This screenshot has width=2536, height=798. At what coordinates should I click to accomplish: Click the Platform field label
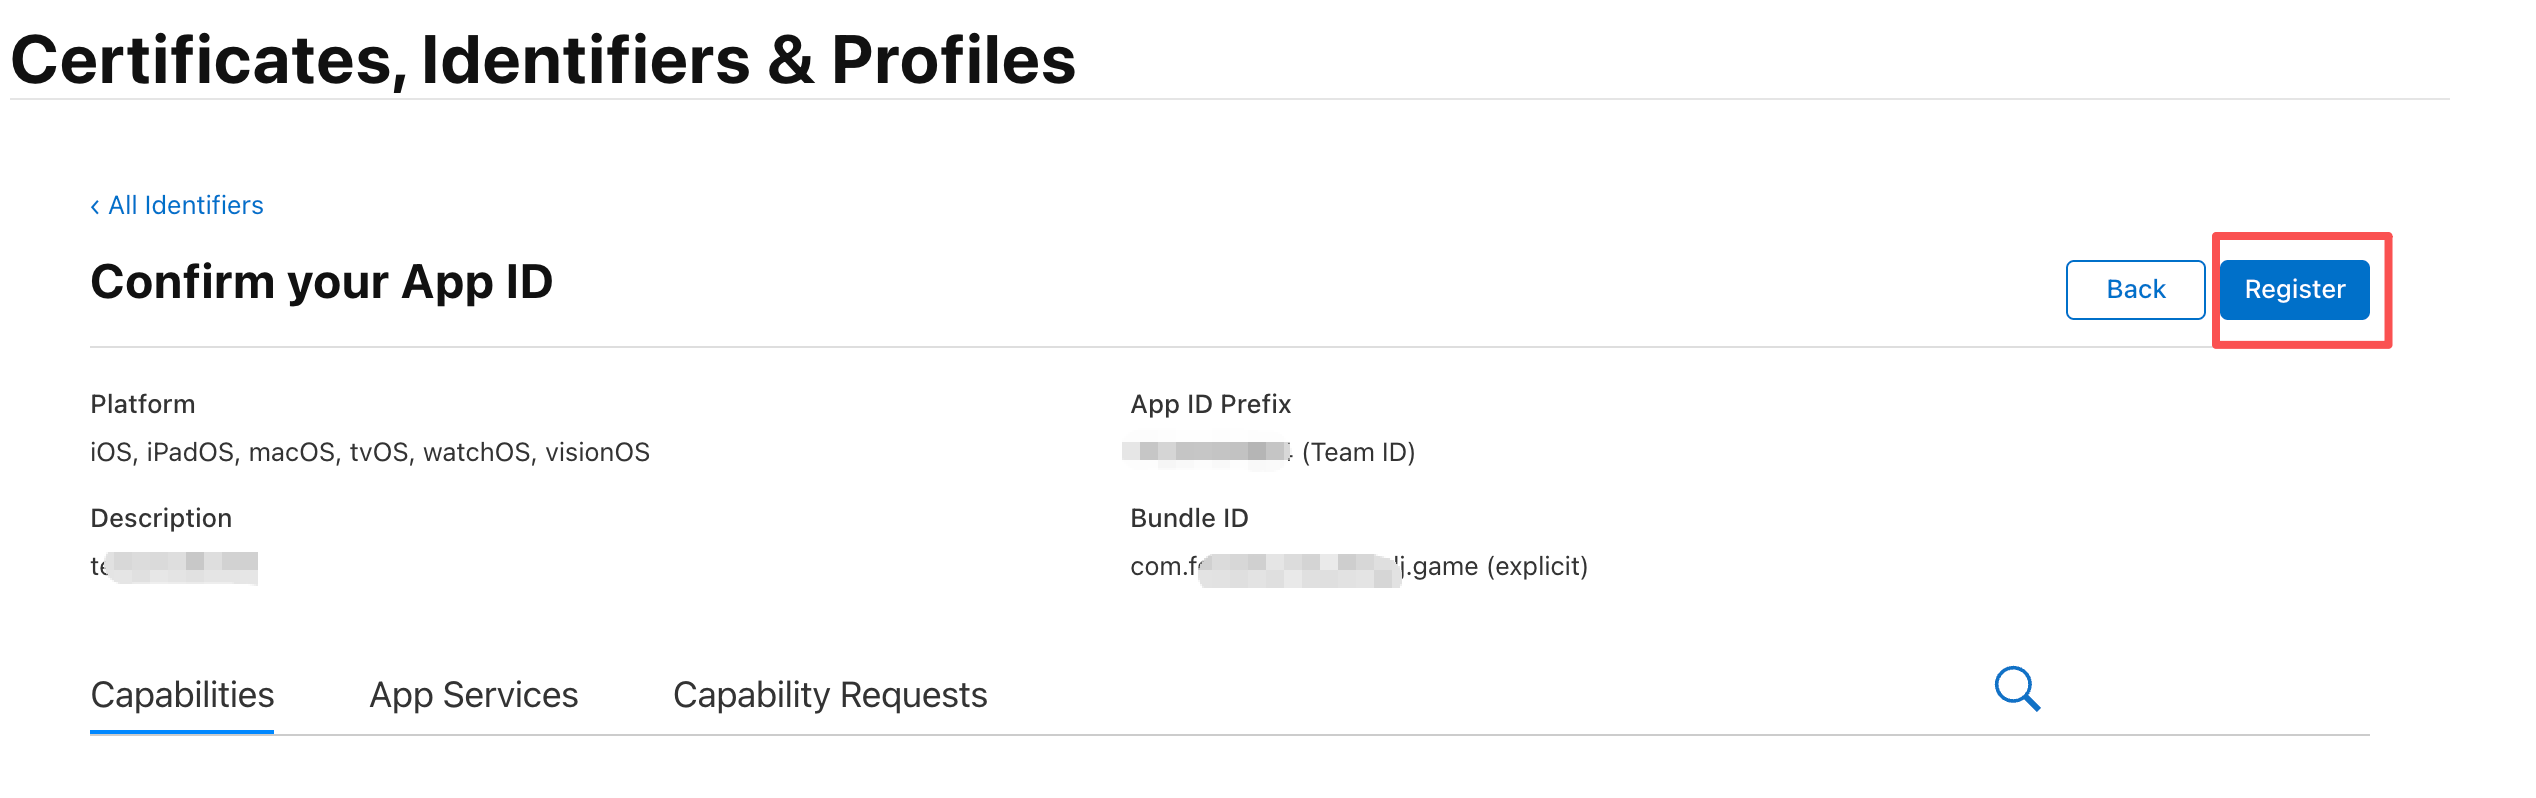143,404
